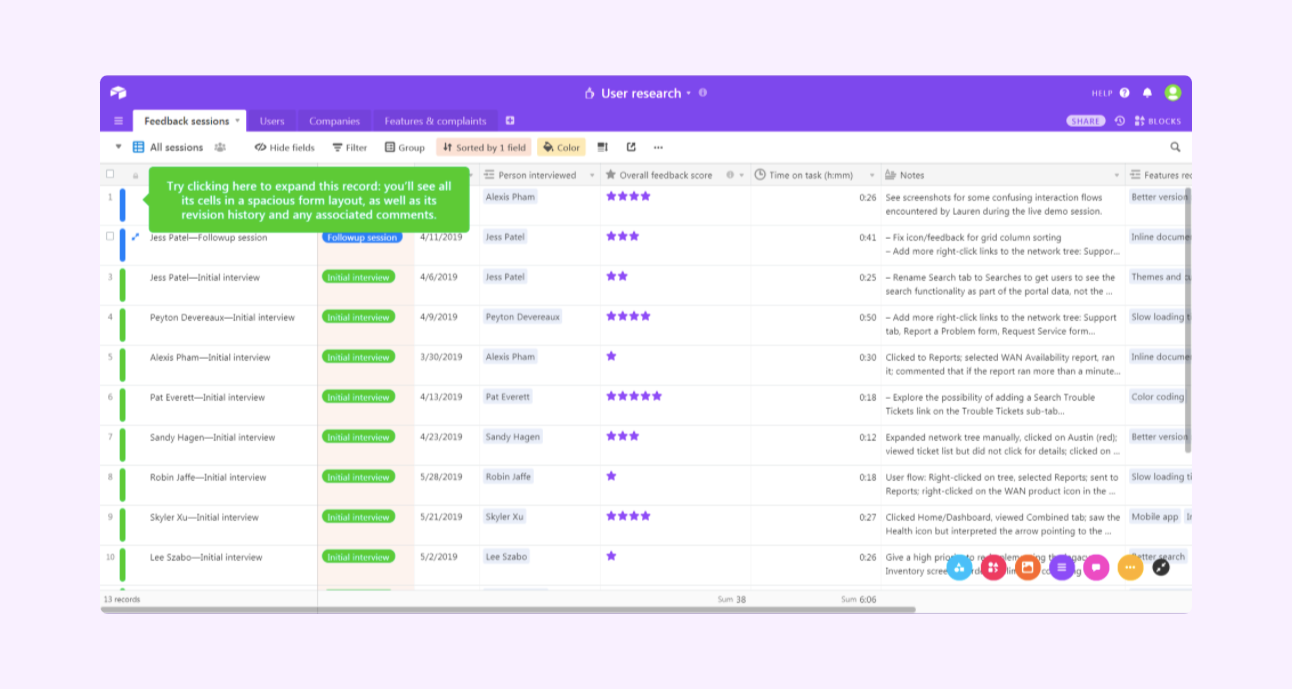Open the BLOCKS panel
1292x689 pixels.
coord(1158,121)
